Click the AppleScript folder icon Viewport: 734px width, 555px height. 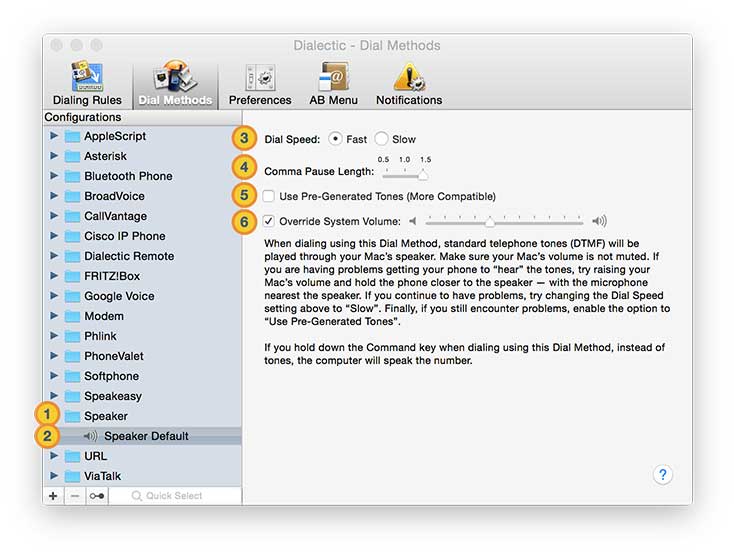pos(72,136)
